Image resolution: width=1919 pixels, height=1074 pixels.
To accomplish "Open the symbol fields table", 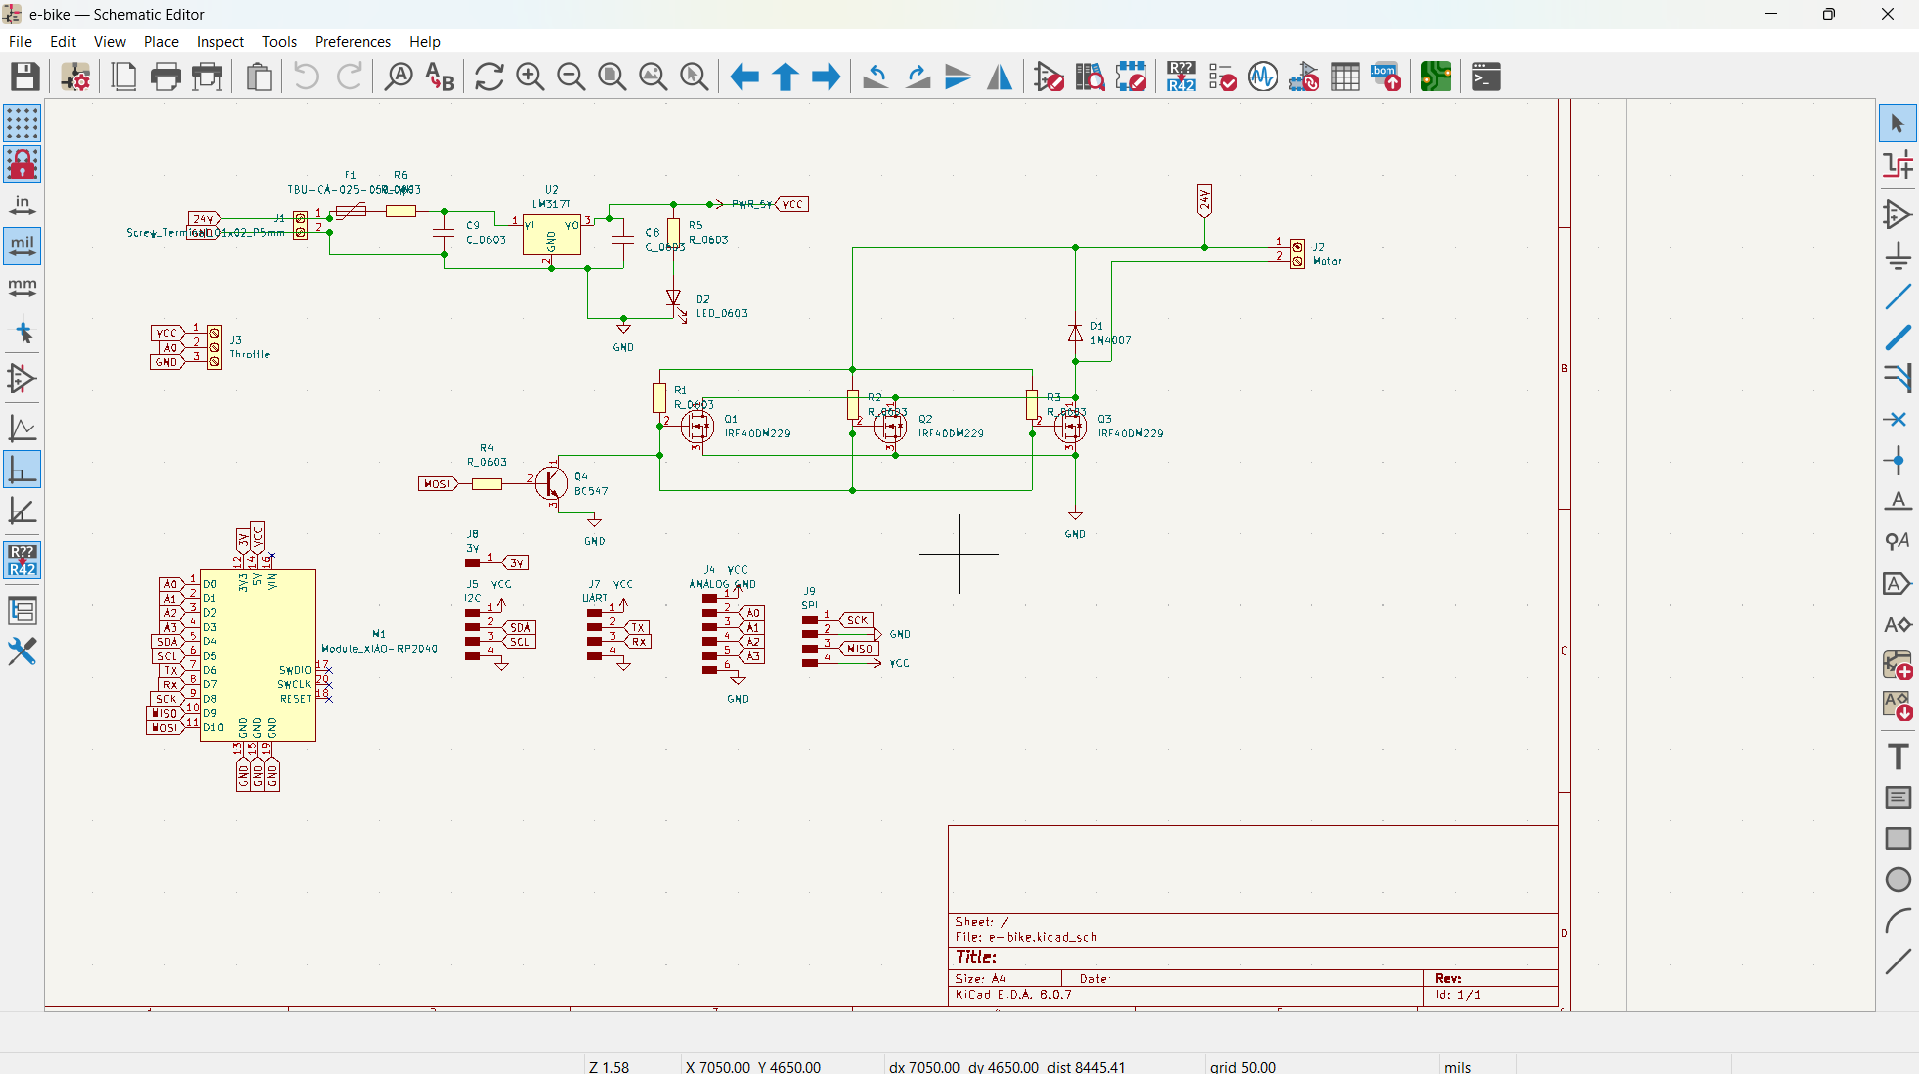I will tap(1345, 76).
